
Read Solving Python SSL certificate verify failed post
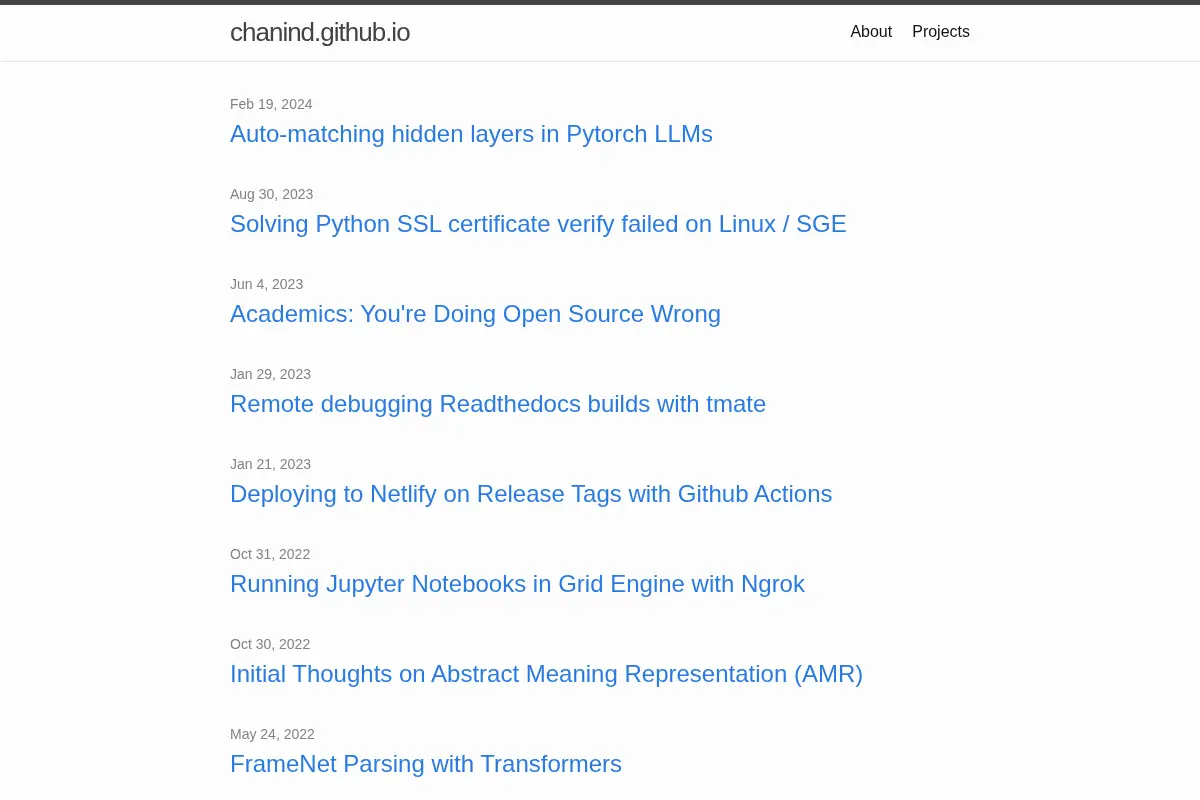538,224
